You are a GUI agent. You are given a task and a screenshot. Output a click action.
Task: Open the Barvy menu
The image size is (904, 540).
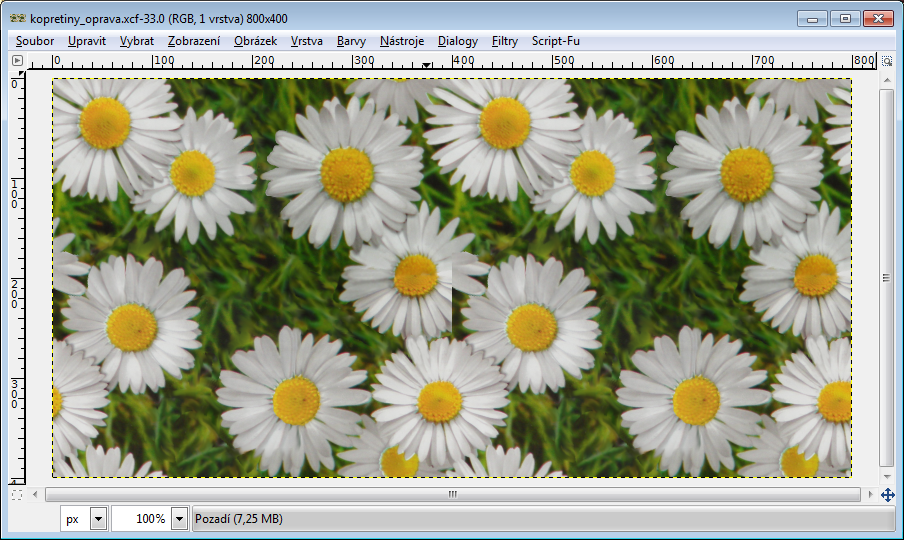click(351, 41)
